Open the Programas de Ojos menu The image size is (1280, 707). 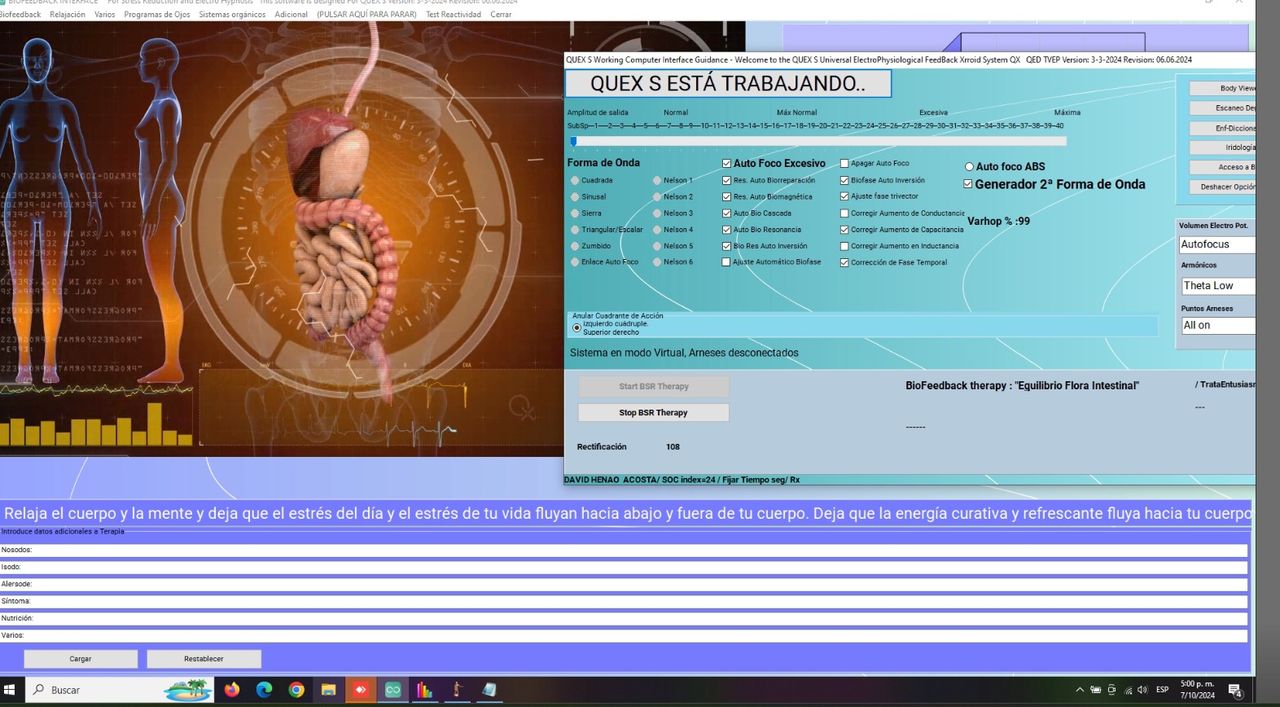pos(157,15)
